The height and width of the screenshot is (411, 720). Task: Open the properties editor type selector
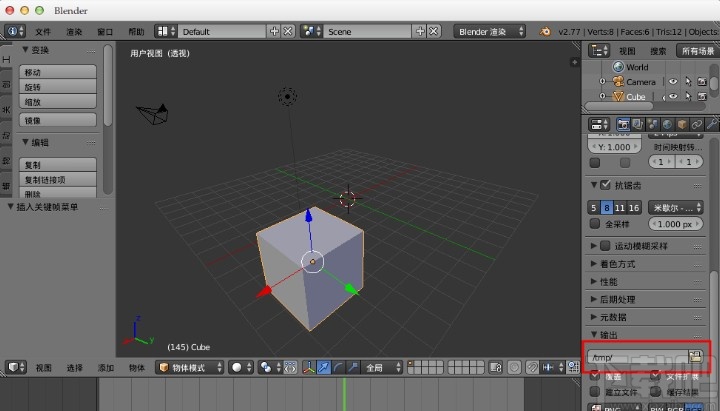(x=599, y=124)
